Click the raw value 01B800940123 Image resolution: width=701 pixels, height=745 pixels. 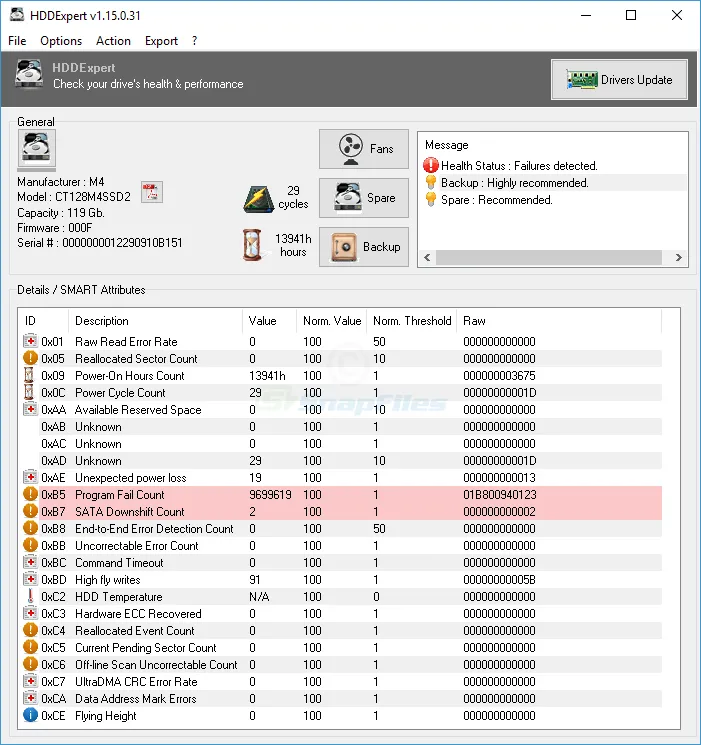(499, 495)
